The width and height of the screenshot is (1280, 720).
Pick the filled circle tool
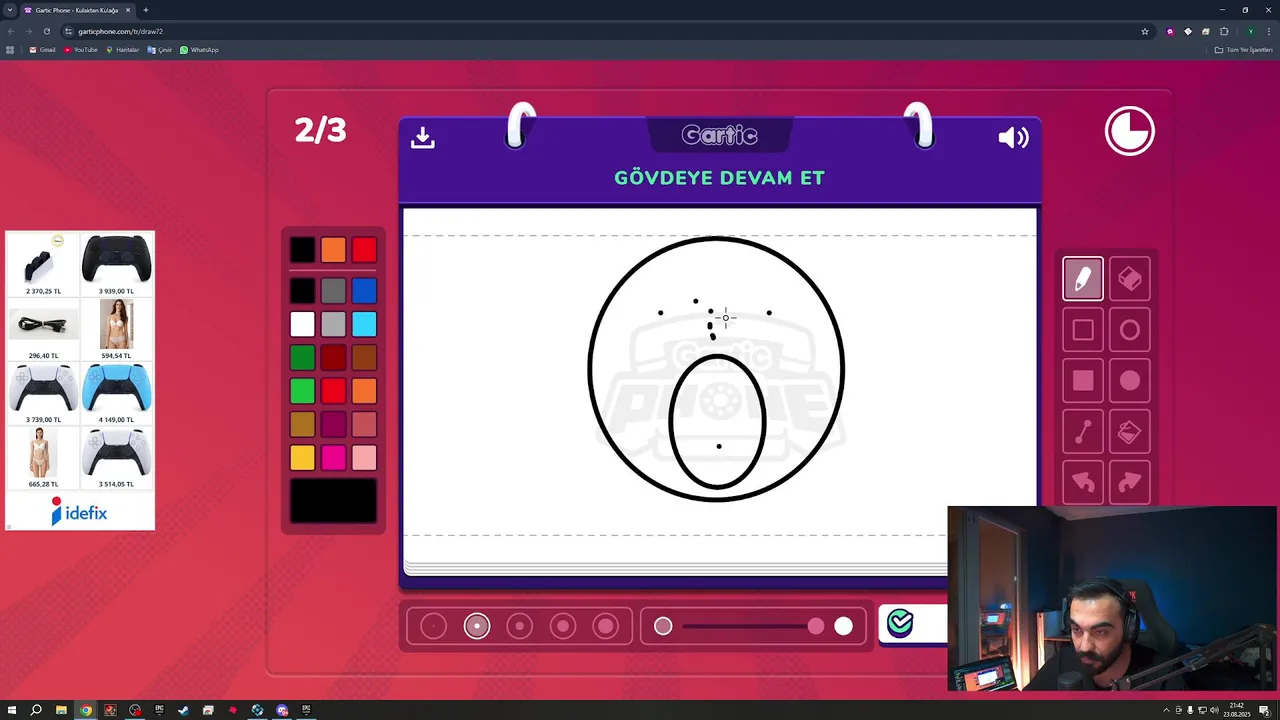[1130, 381]
